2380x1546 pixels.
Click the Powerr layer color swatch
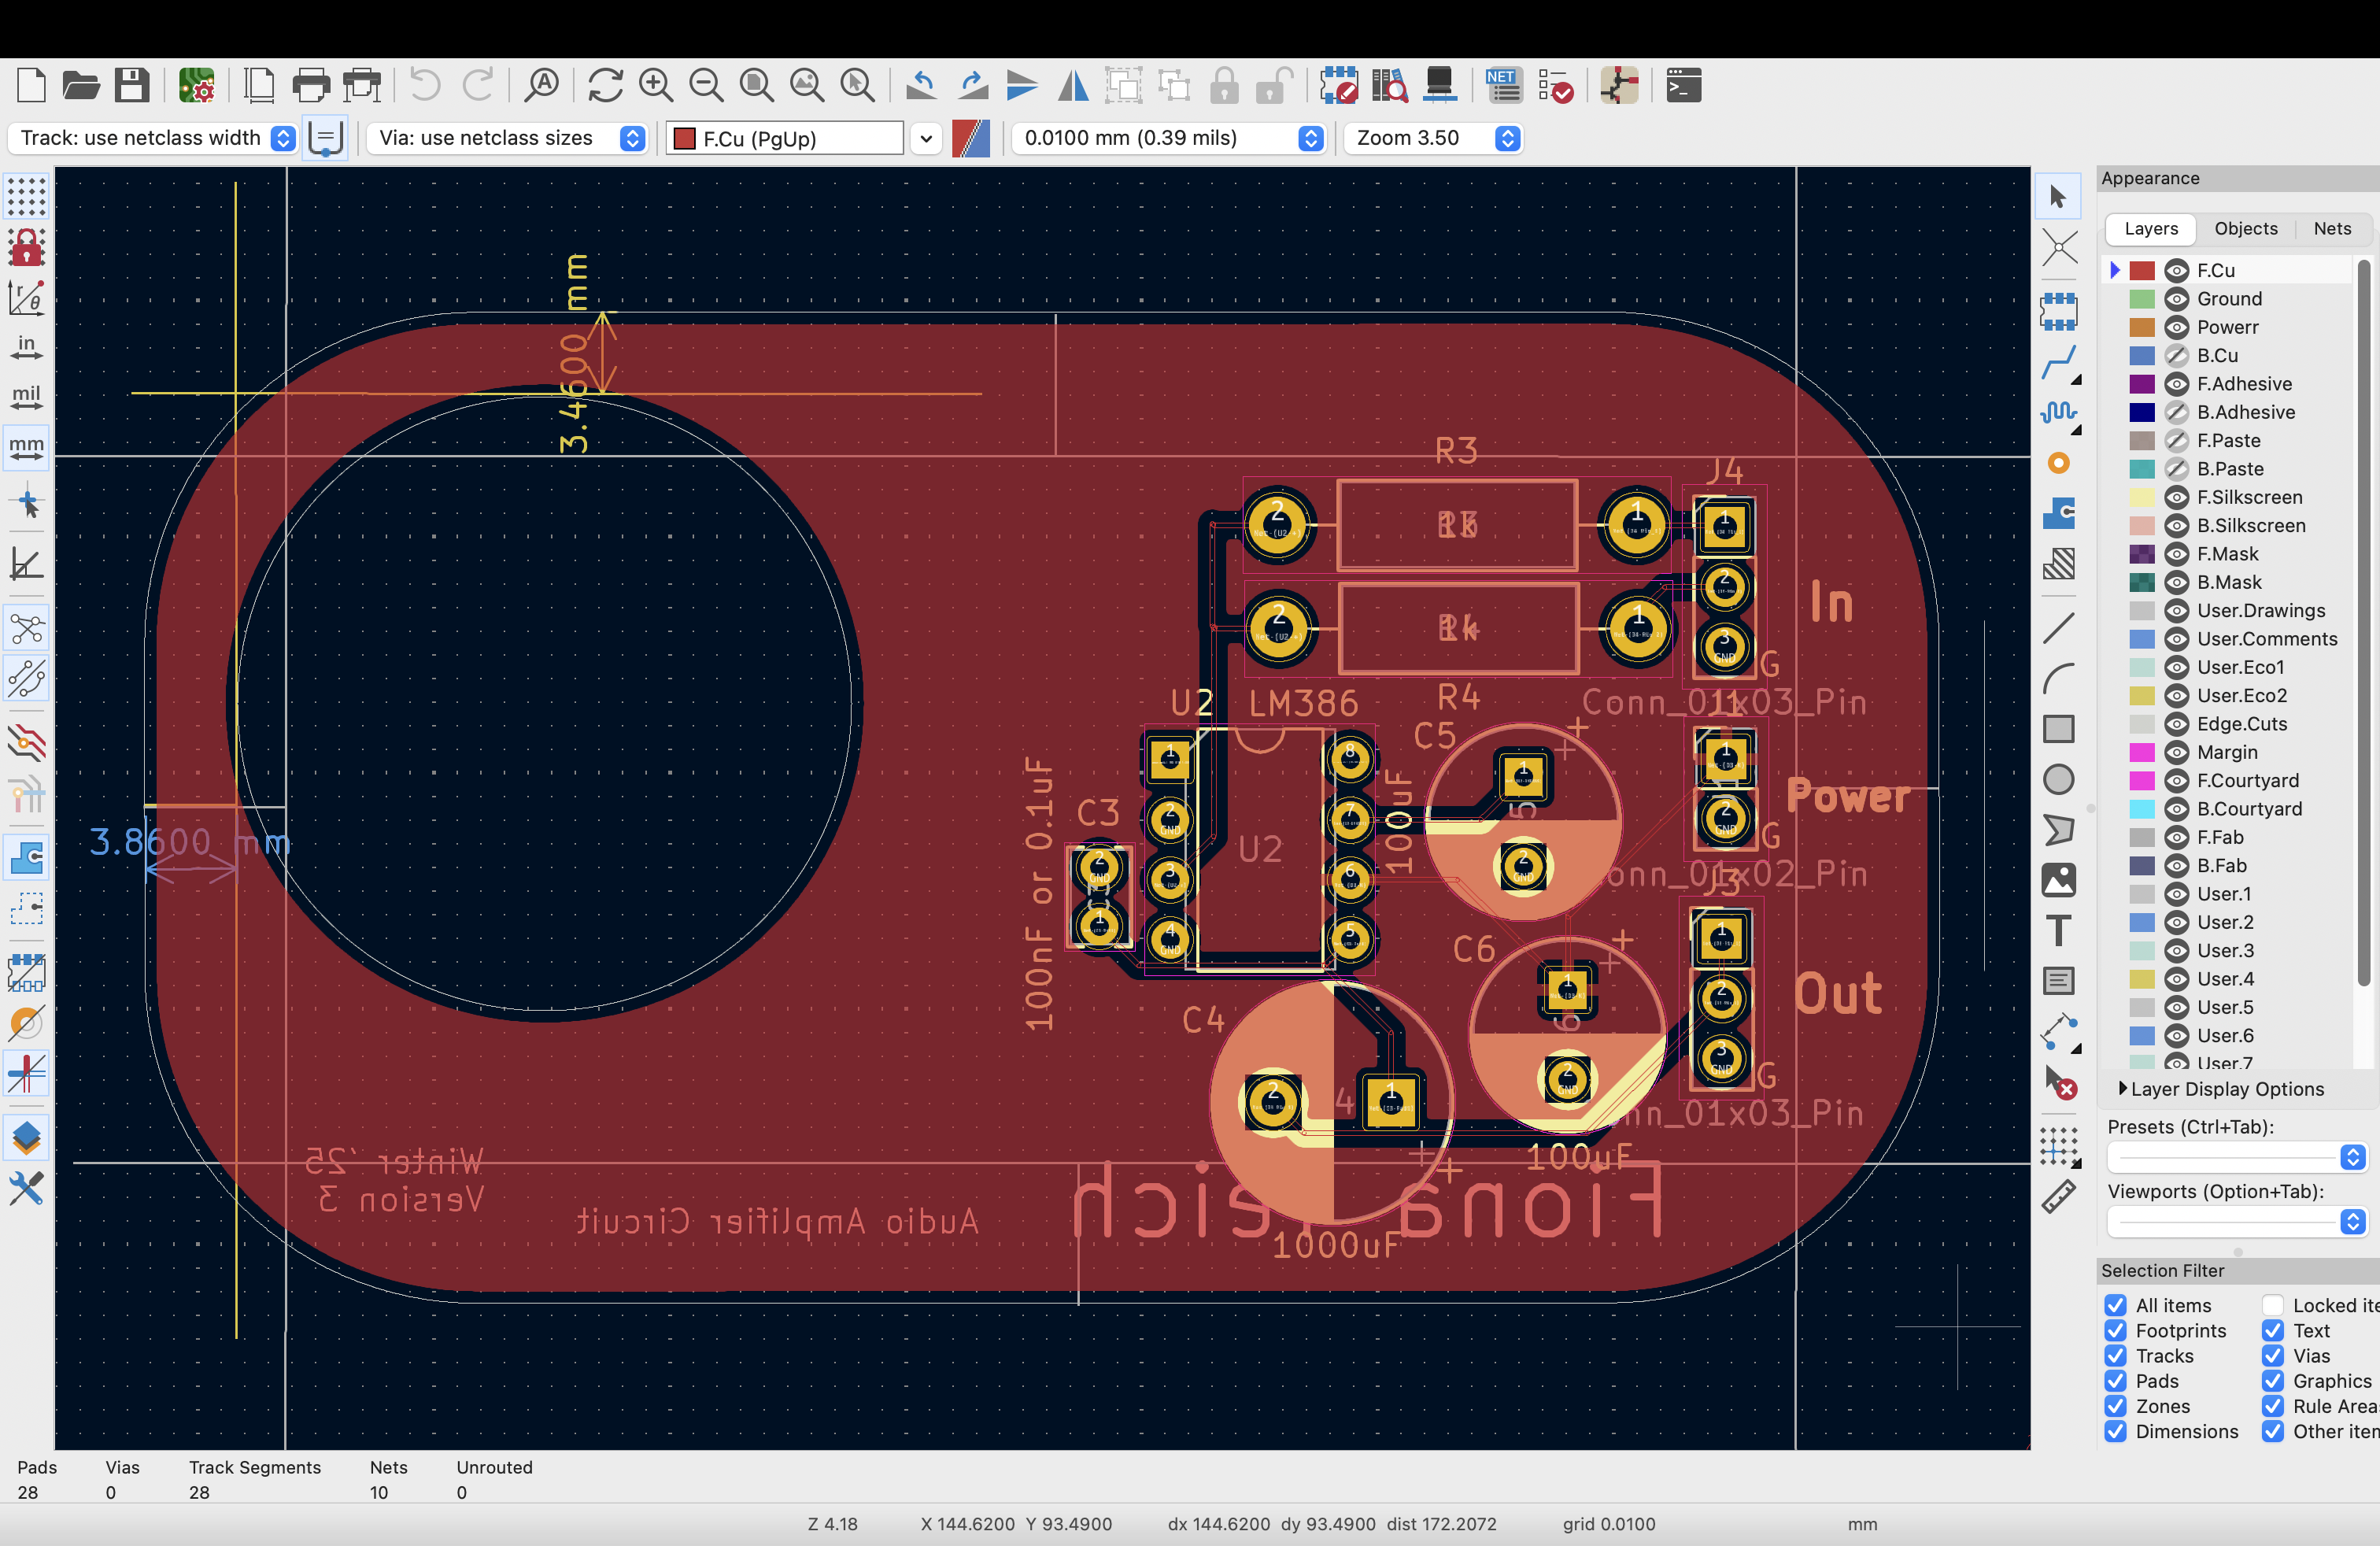(2141, 327)
